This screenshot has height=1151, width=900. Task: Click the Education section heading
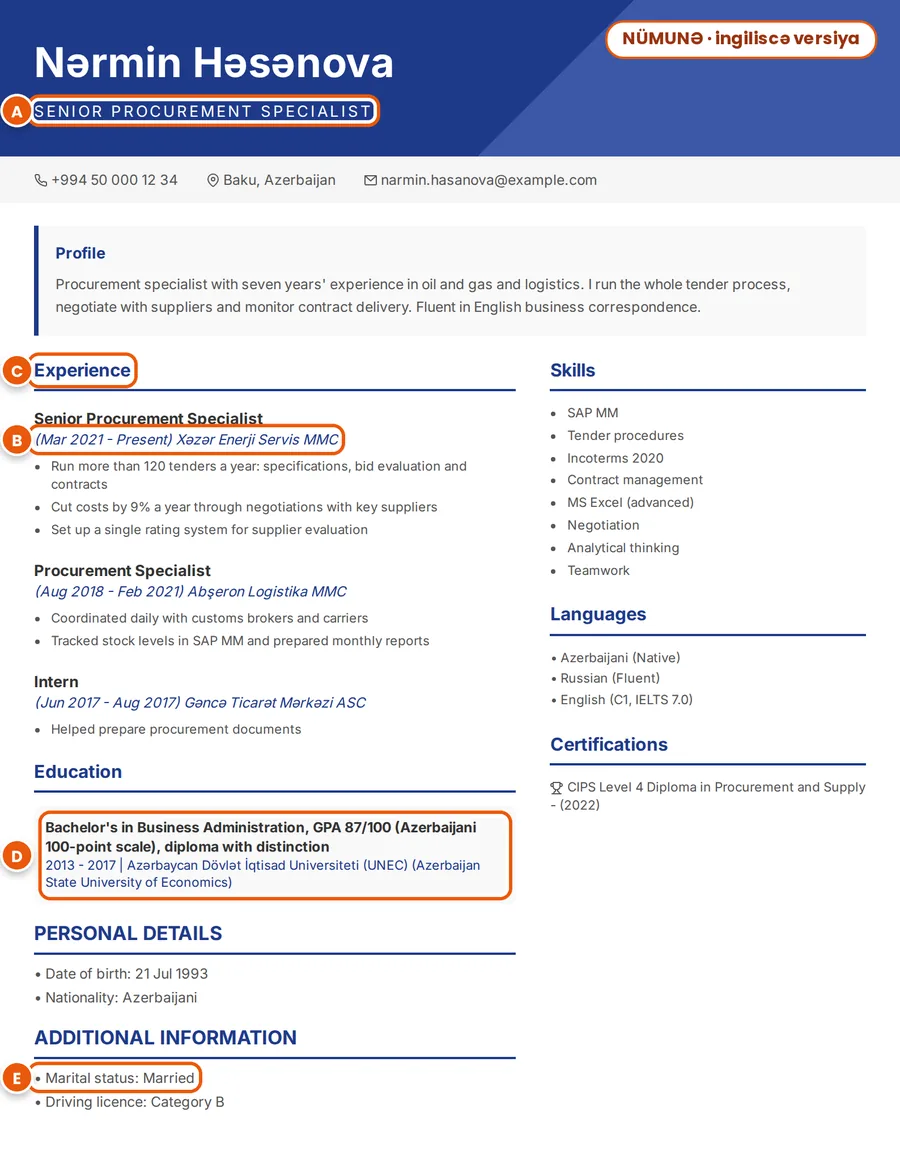coord(78,771)
